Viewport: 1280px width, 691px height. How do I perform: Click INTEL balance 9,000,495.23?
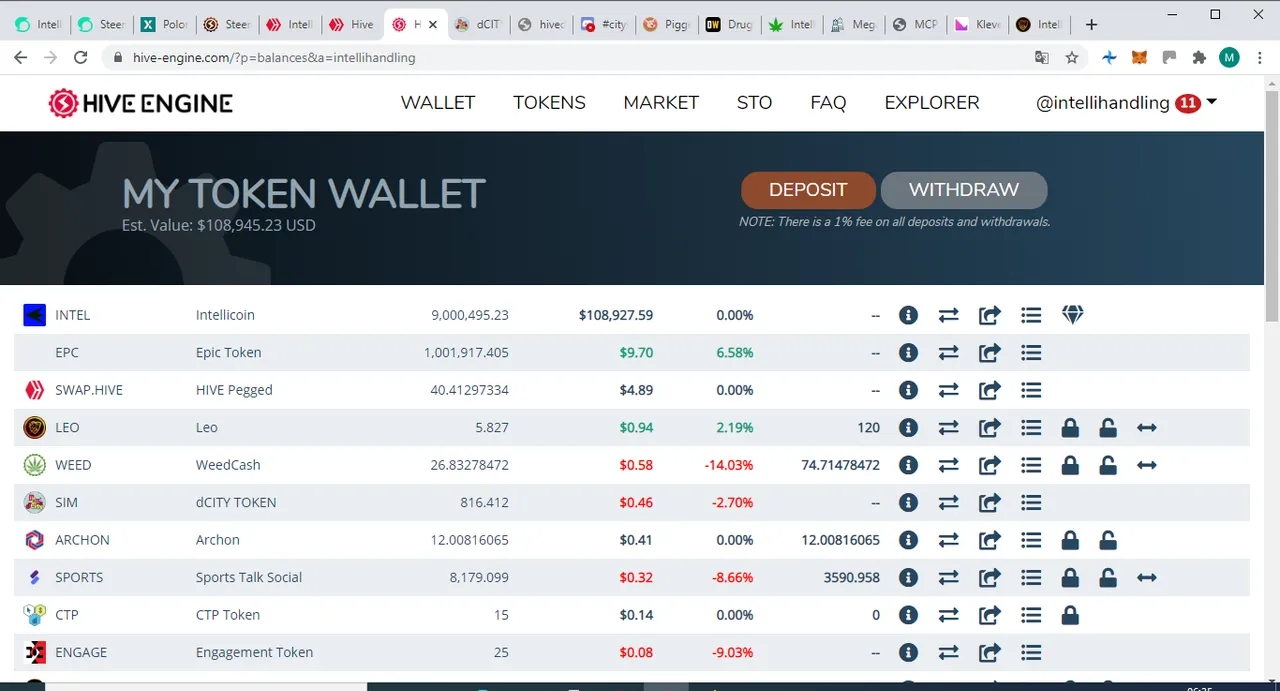(470, 315)
